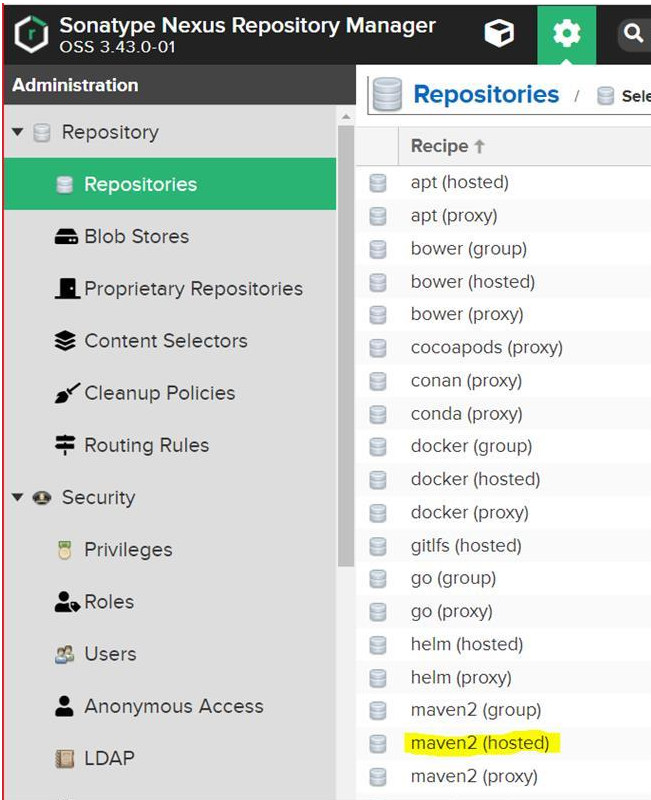Open Proprietary Repositories
This screenshot has width=651, height=800.
tap(193, 288)
